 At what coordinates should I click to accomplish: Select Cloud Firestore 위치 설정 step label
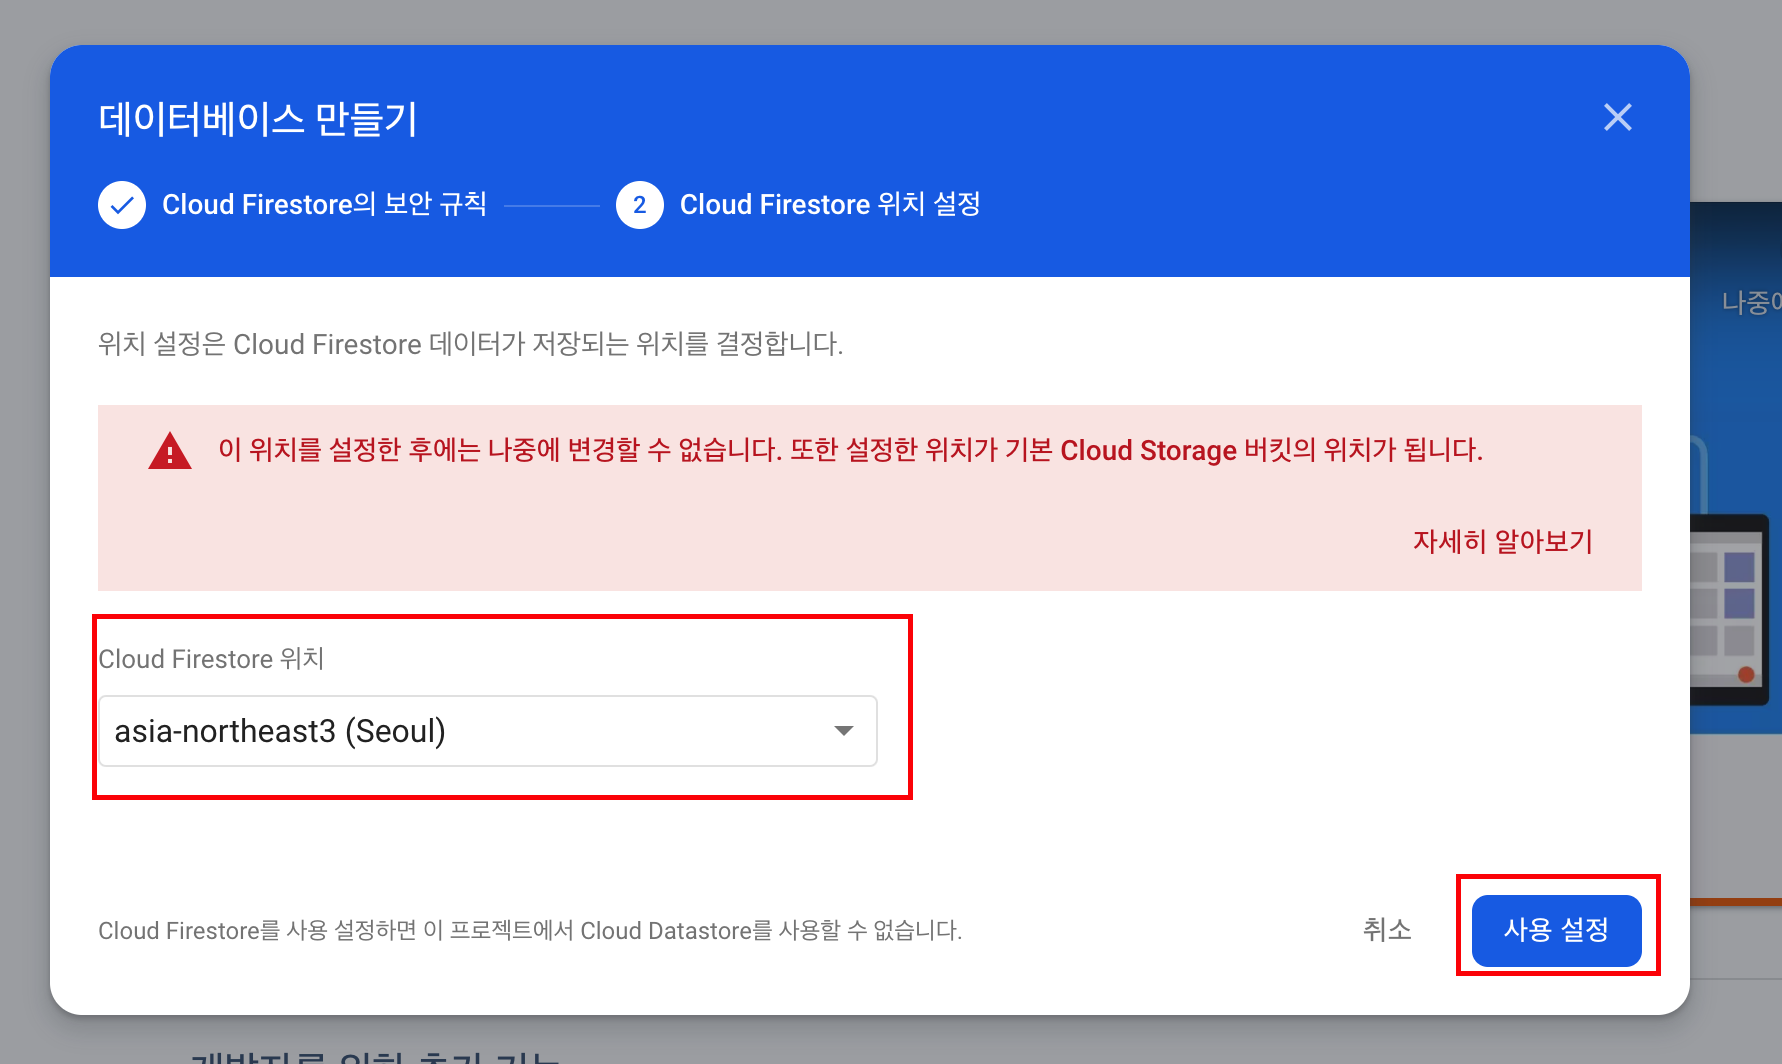point(830,204)
